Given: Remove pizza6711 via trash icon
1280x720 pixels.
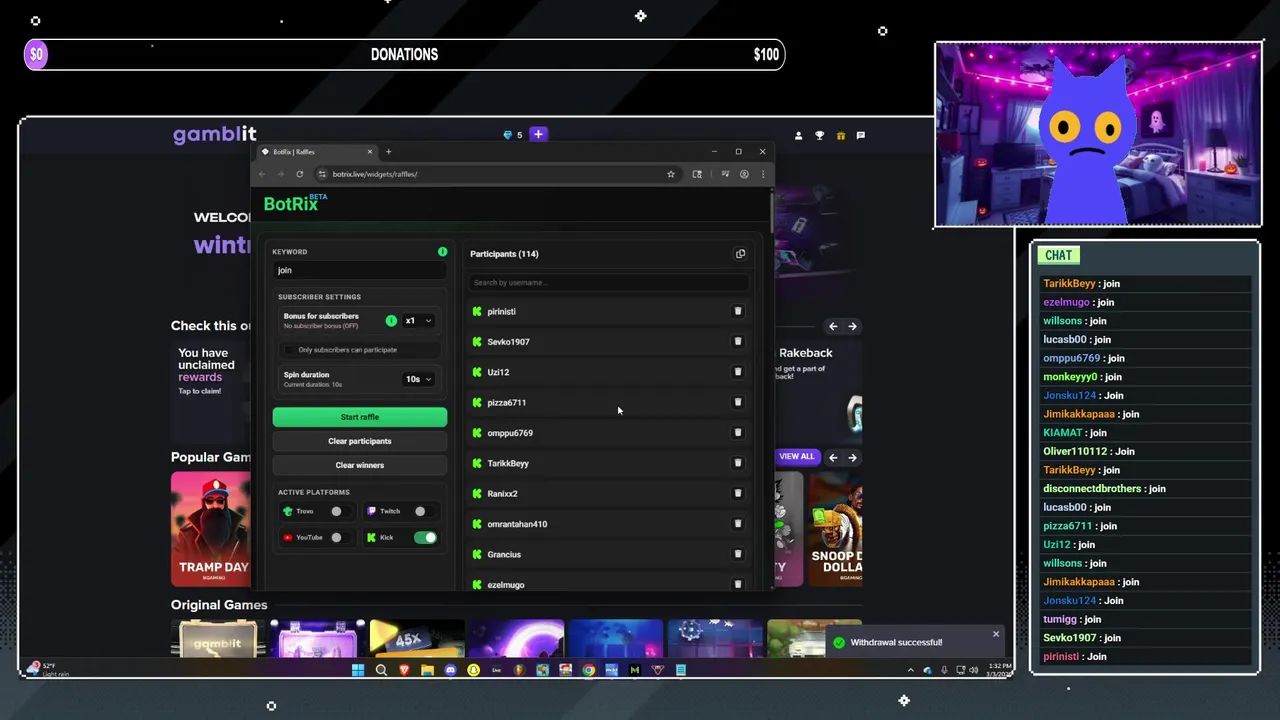Looking at the screenshot, I should (x=738, y=402).
